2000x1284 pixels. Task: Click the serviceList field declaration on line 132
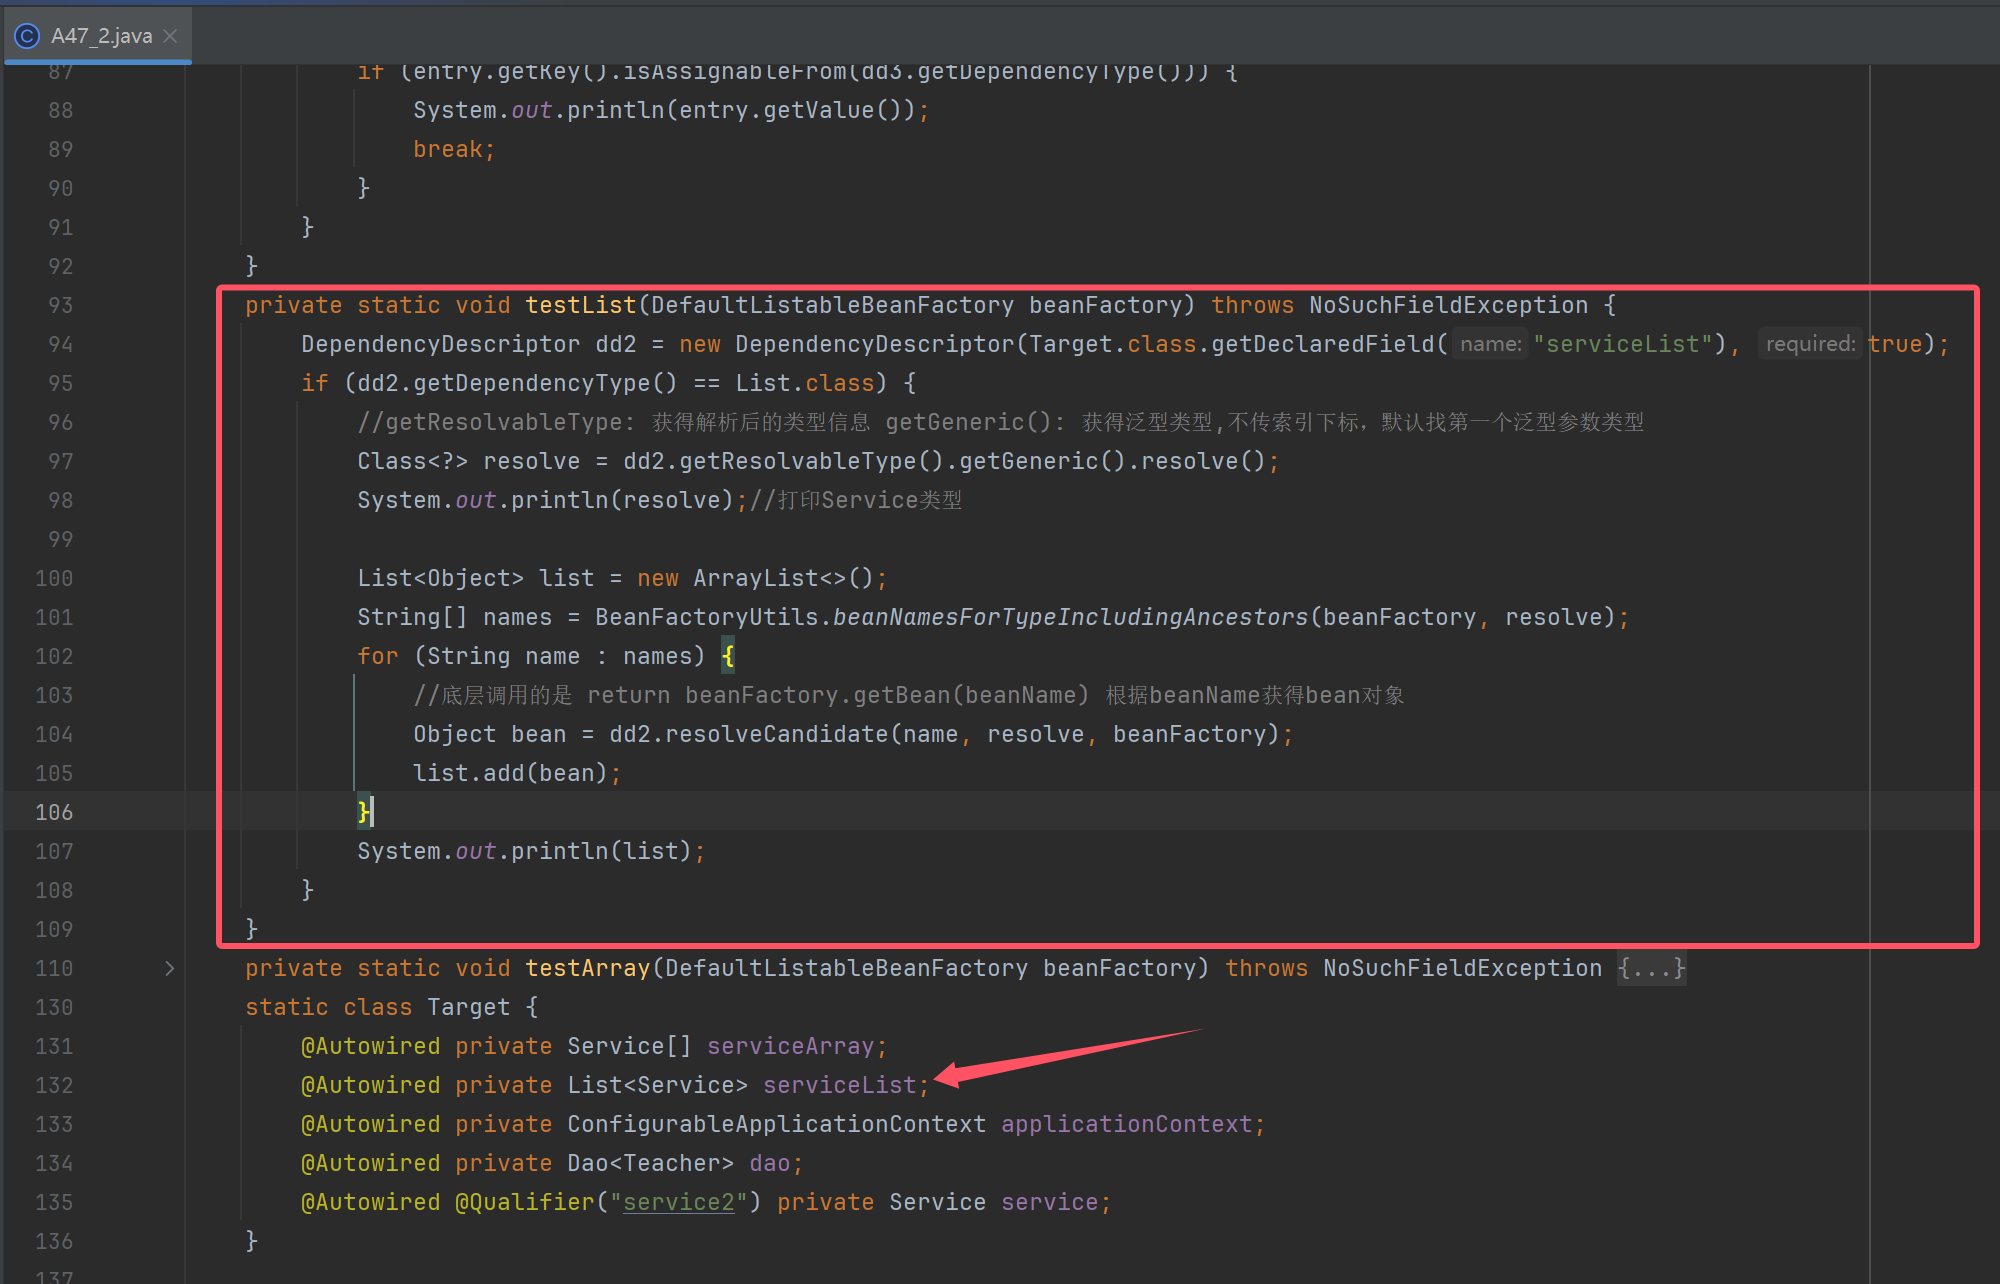[840, 1085]
